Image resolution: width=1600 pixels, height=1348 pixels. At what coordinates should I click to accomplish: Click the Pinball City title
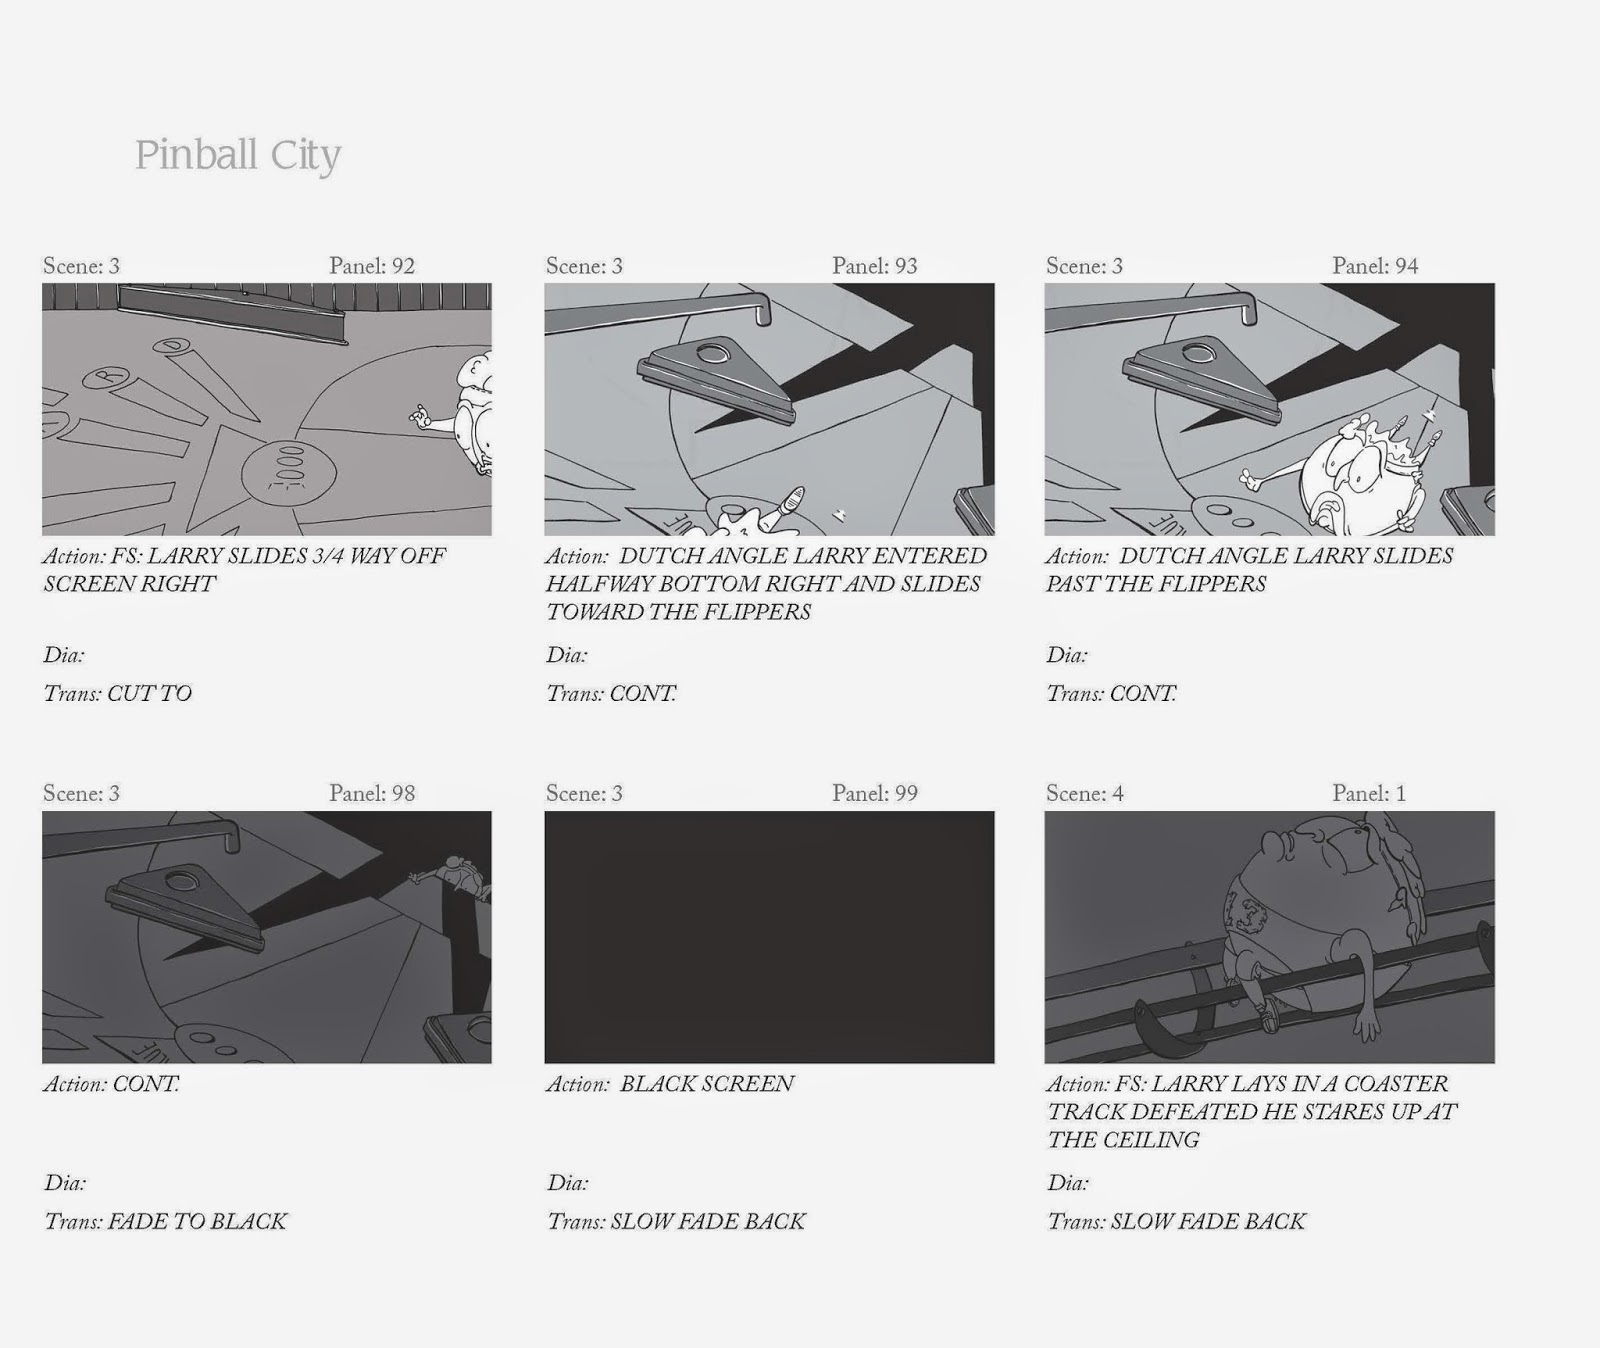point(238,157)
